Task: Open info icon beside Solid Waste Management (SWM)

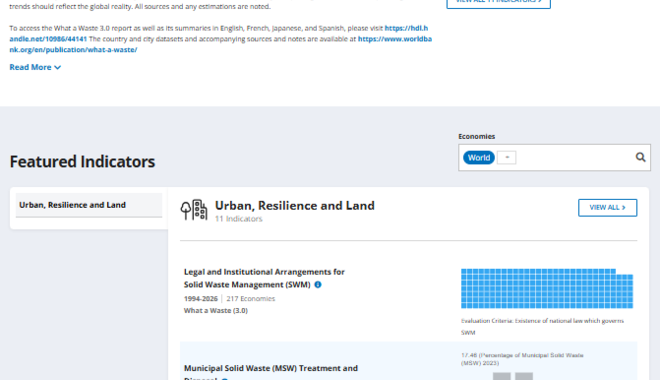Action: (x=318, y=285)
